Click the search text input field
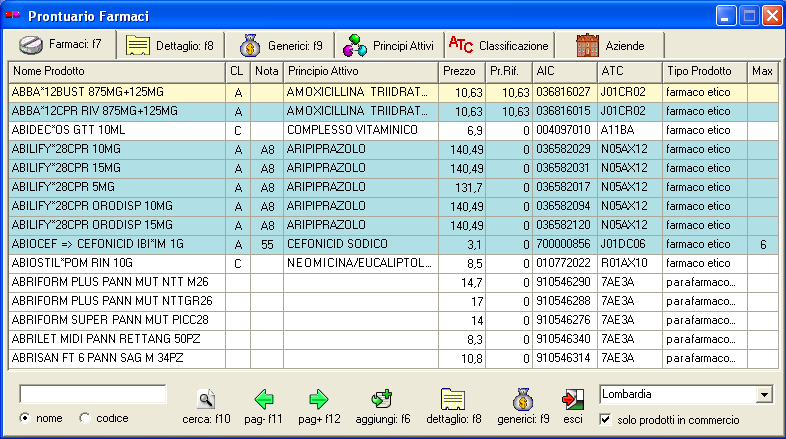This screenshot has height=439, width=786. [93, 395]
